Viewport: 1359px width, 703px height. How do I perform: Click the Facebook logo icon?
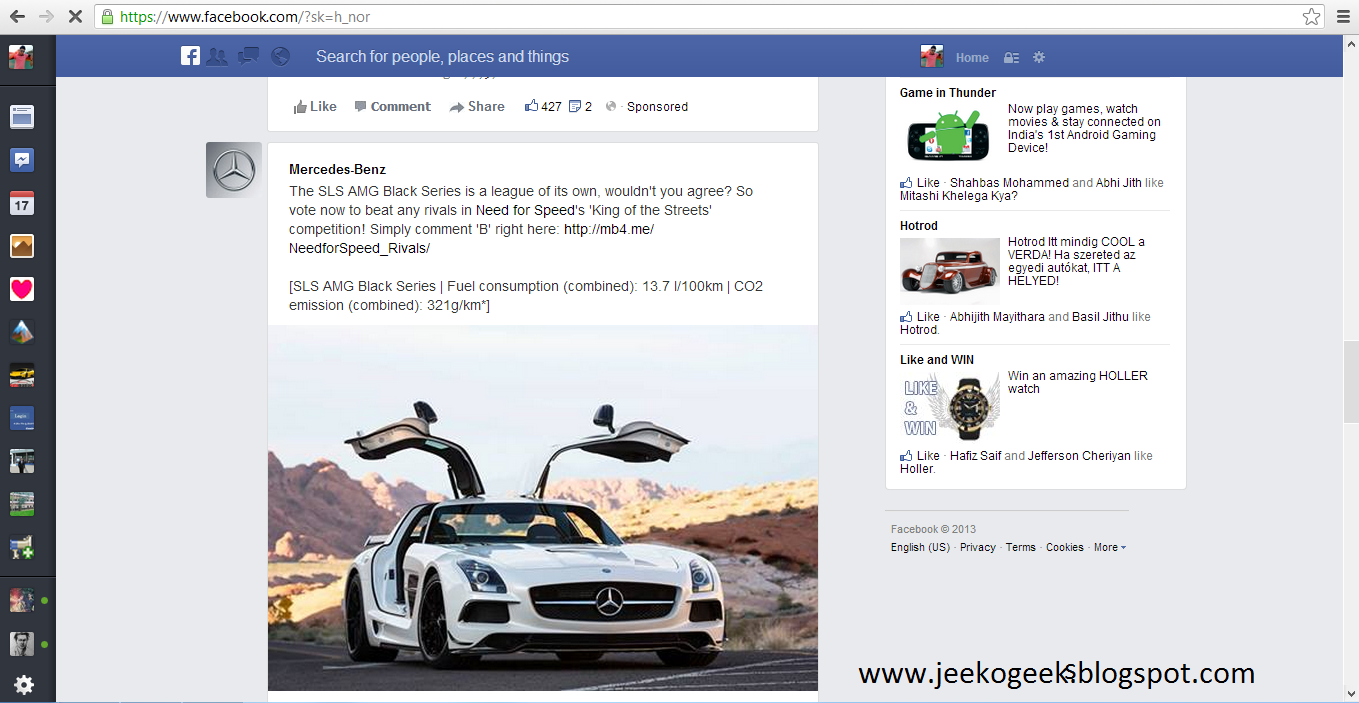tap(190, 56)
